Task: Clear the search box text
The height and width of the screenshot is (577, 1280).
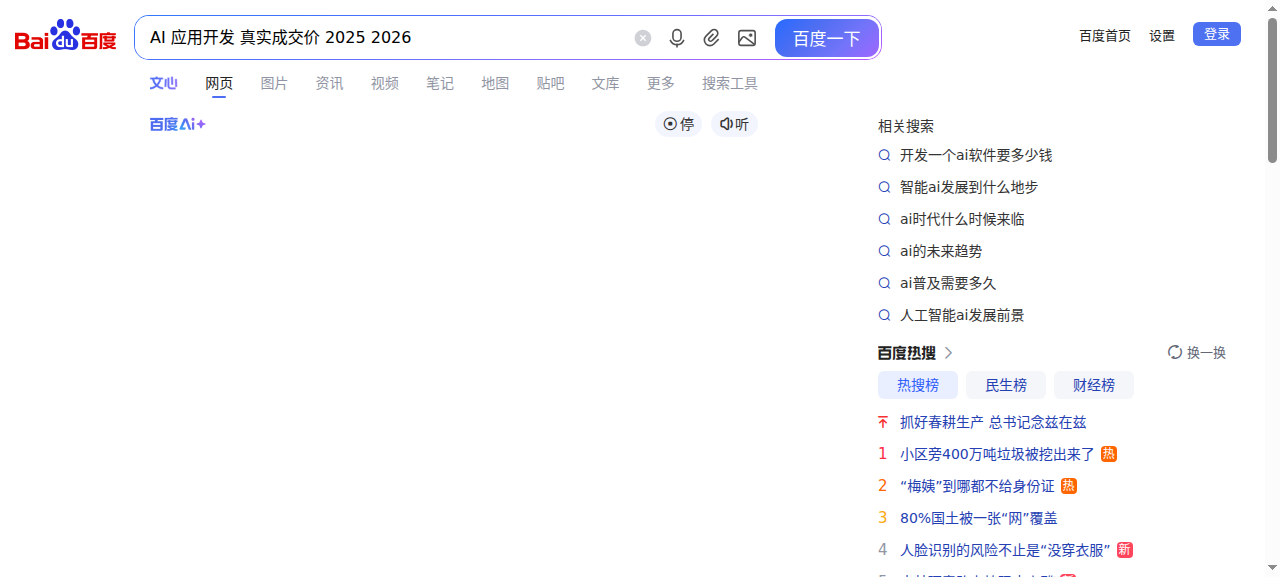Action: coord(643,38)
